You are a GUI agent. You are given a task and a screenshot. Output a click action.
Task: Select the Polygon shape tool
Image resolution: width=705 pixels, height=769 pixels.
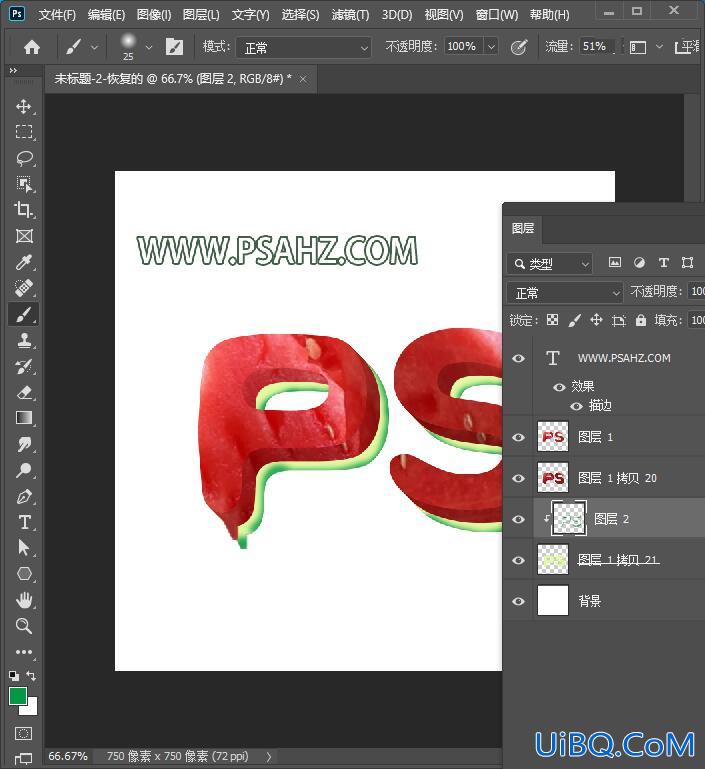(24, 574)
